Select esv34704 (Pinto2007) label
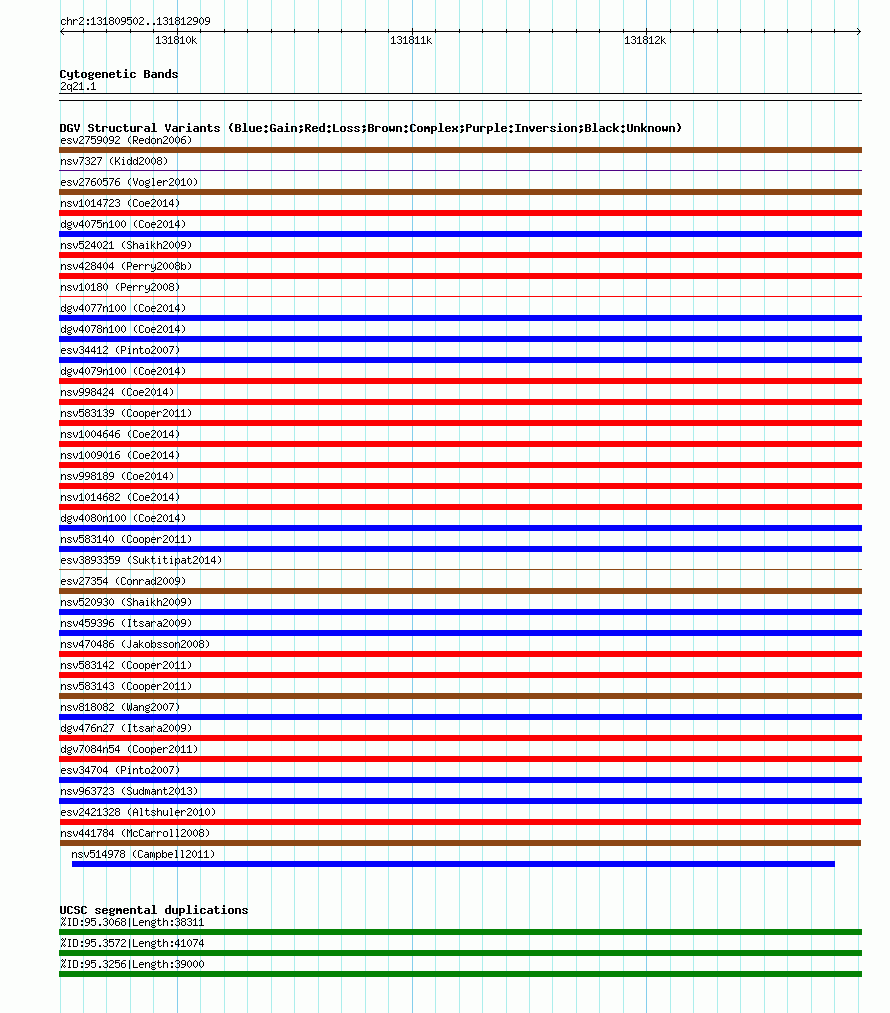 [120, 770]
